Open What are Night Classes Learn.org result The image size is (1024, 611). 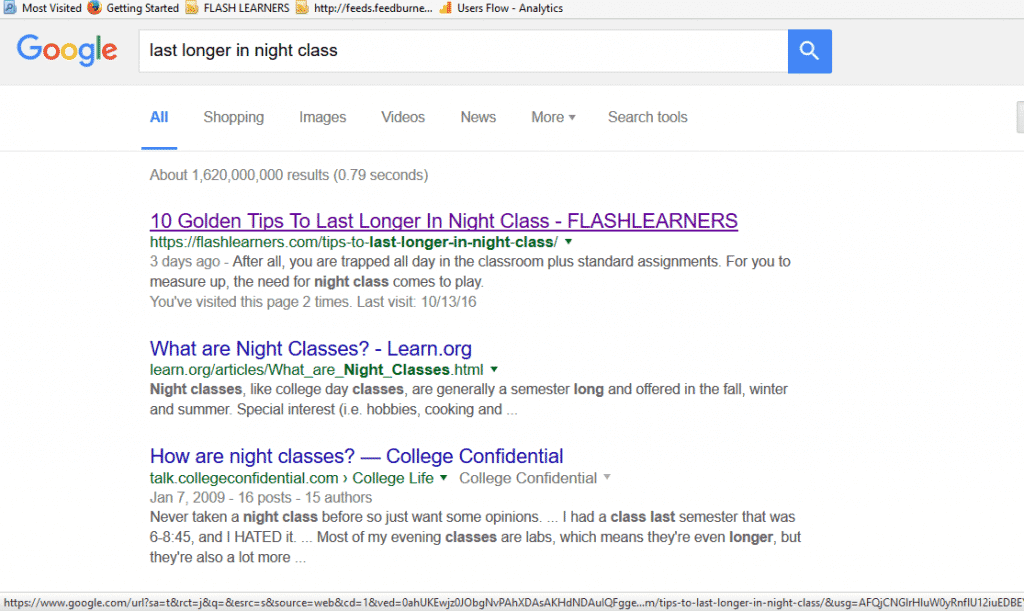311,349
